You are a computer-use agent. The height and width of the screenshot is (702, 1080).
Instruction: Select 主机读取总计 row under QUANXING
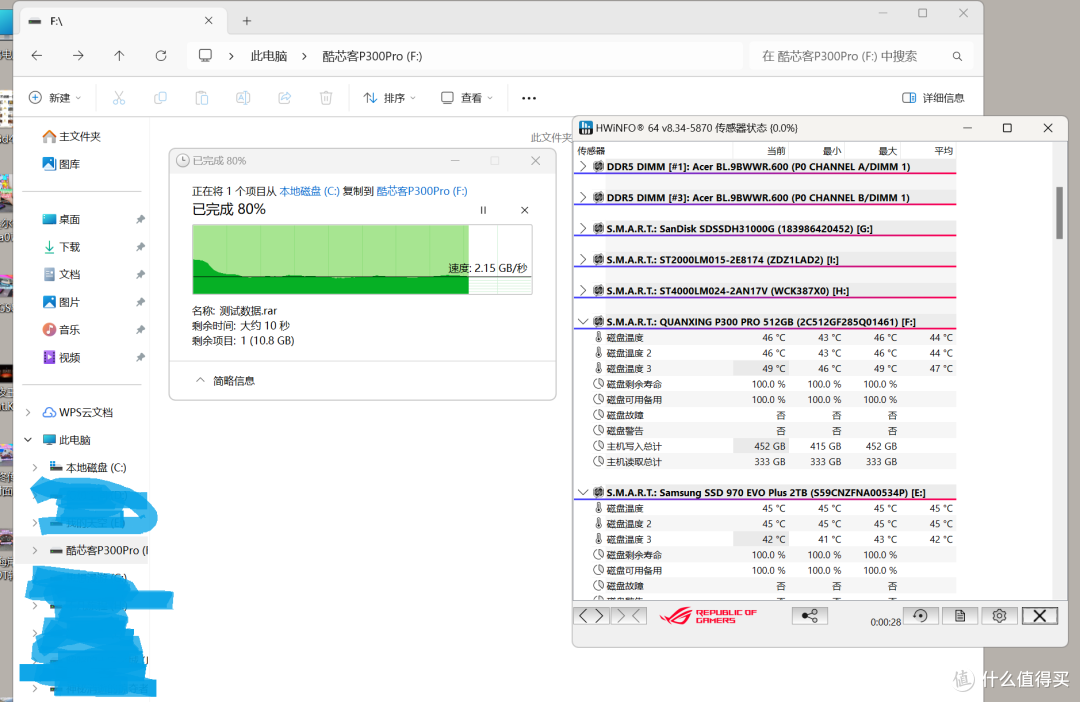point(765,462)
